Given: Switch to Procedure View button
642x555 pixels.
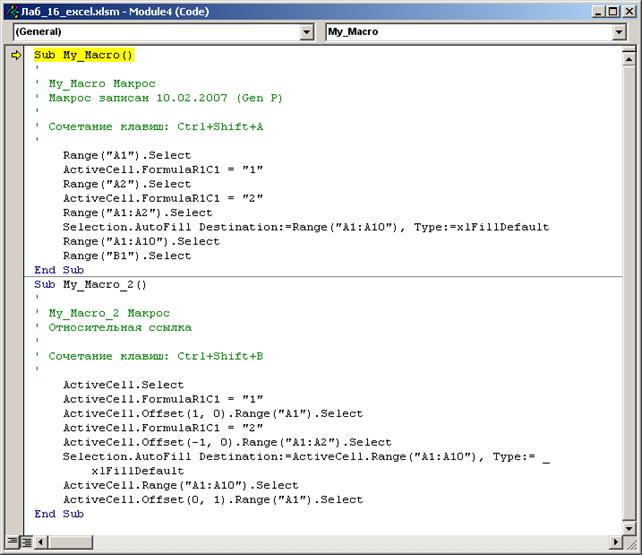Looking at the screenshot, I should coord(12,542).
